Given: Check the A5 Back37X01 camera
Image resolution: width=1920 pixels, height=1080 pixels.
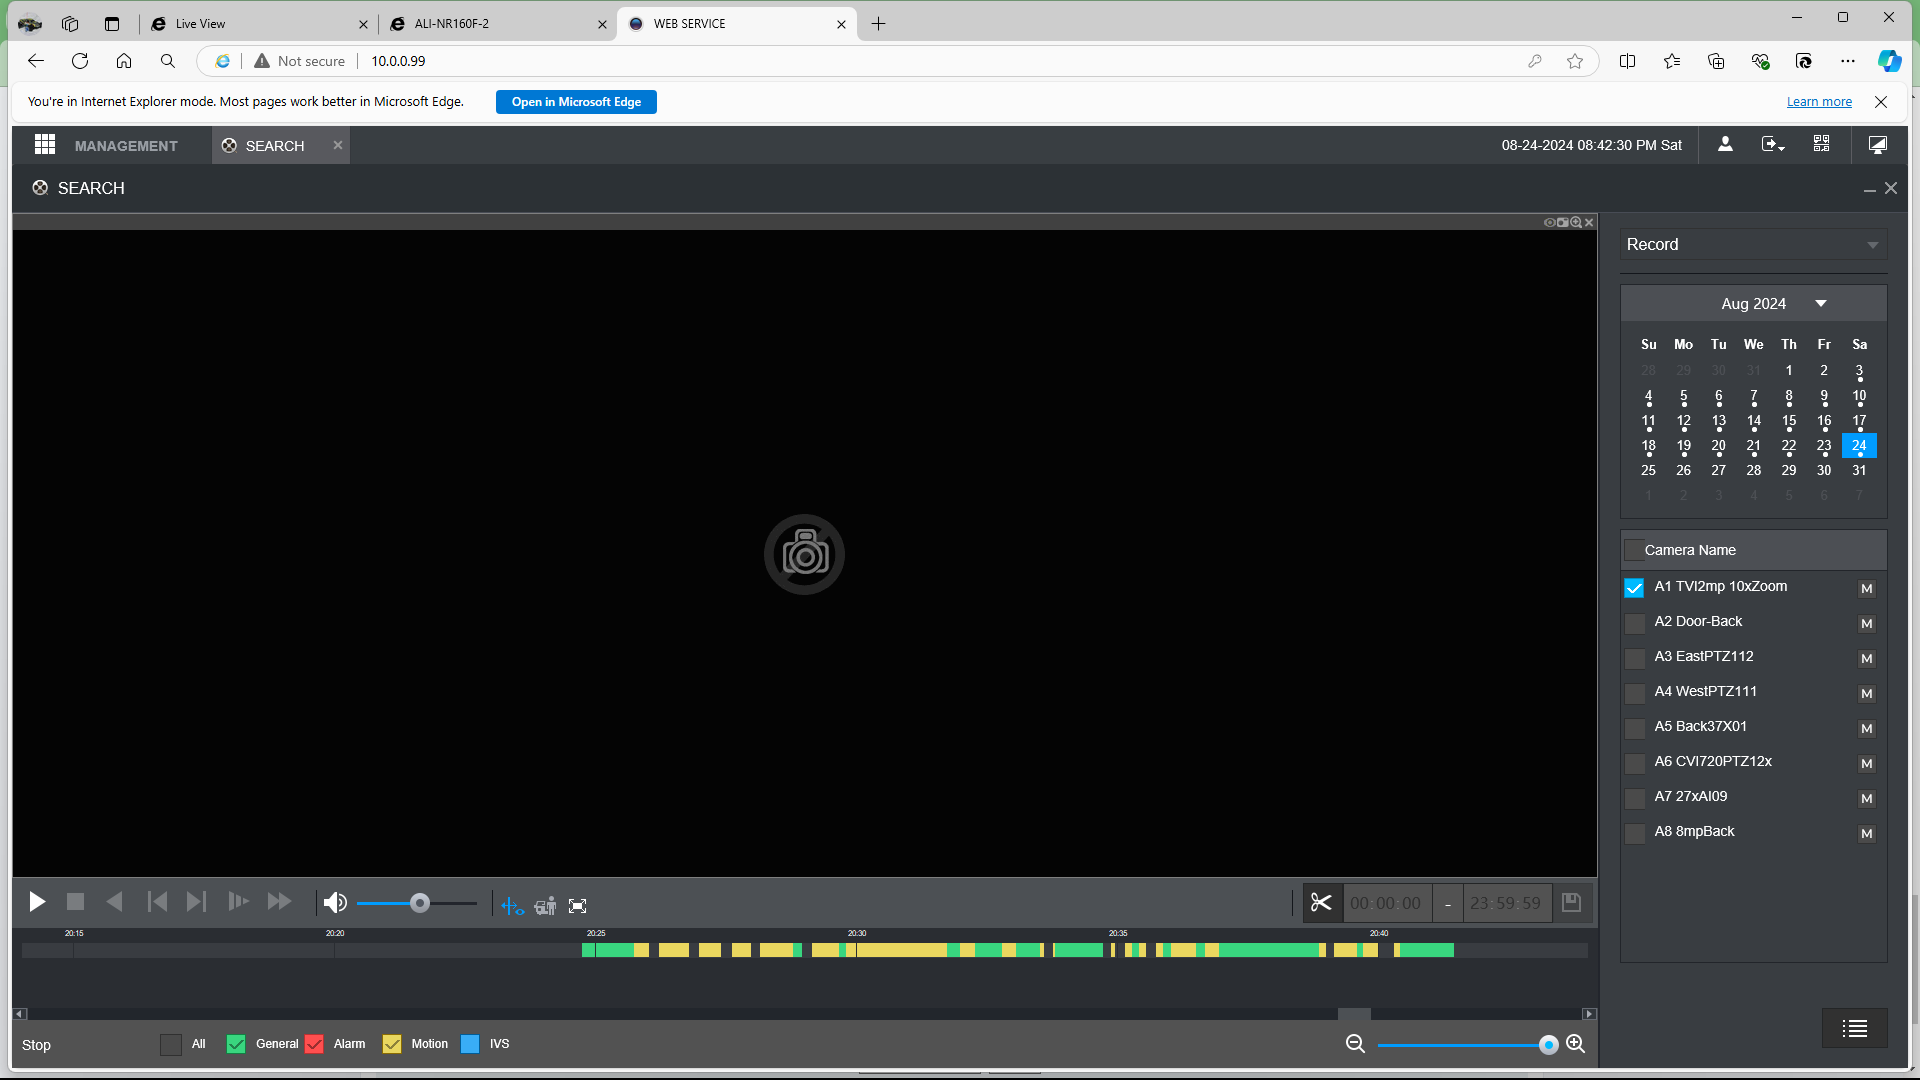Looking at the screenshot, I should click(1635, 728).
